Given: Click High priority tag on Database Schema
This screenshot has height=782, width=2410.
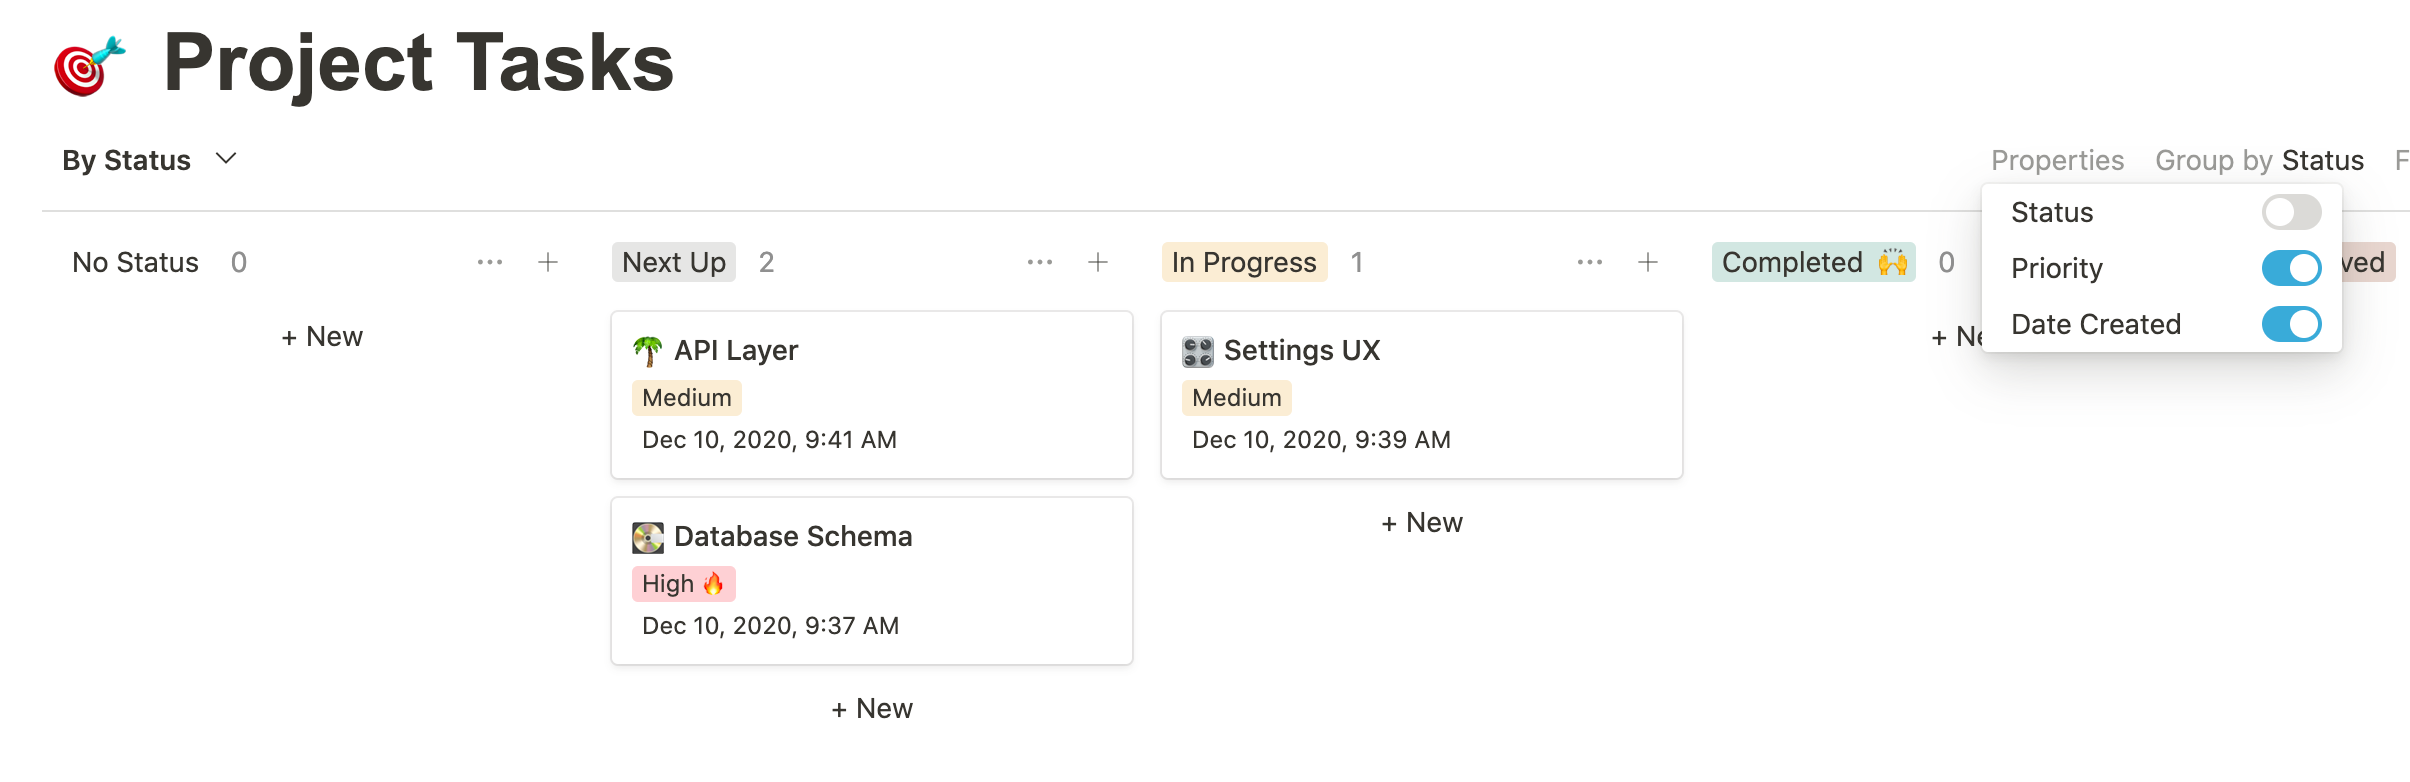Looking at the screenshot, I should (x=683, y=584).
